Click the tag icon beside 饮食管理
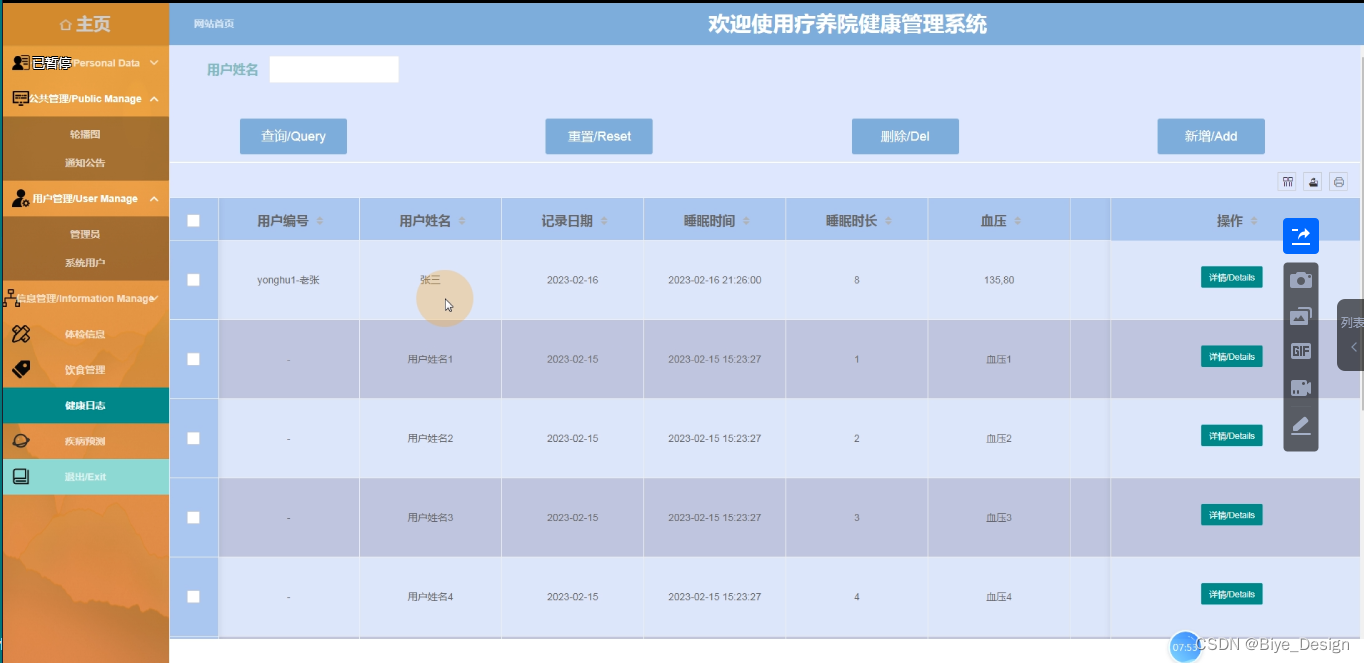 coord(21,369)
